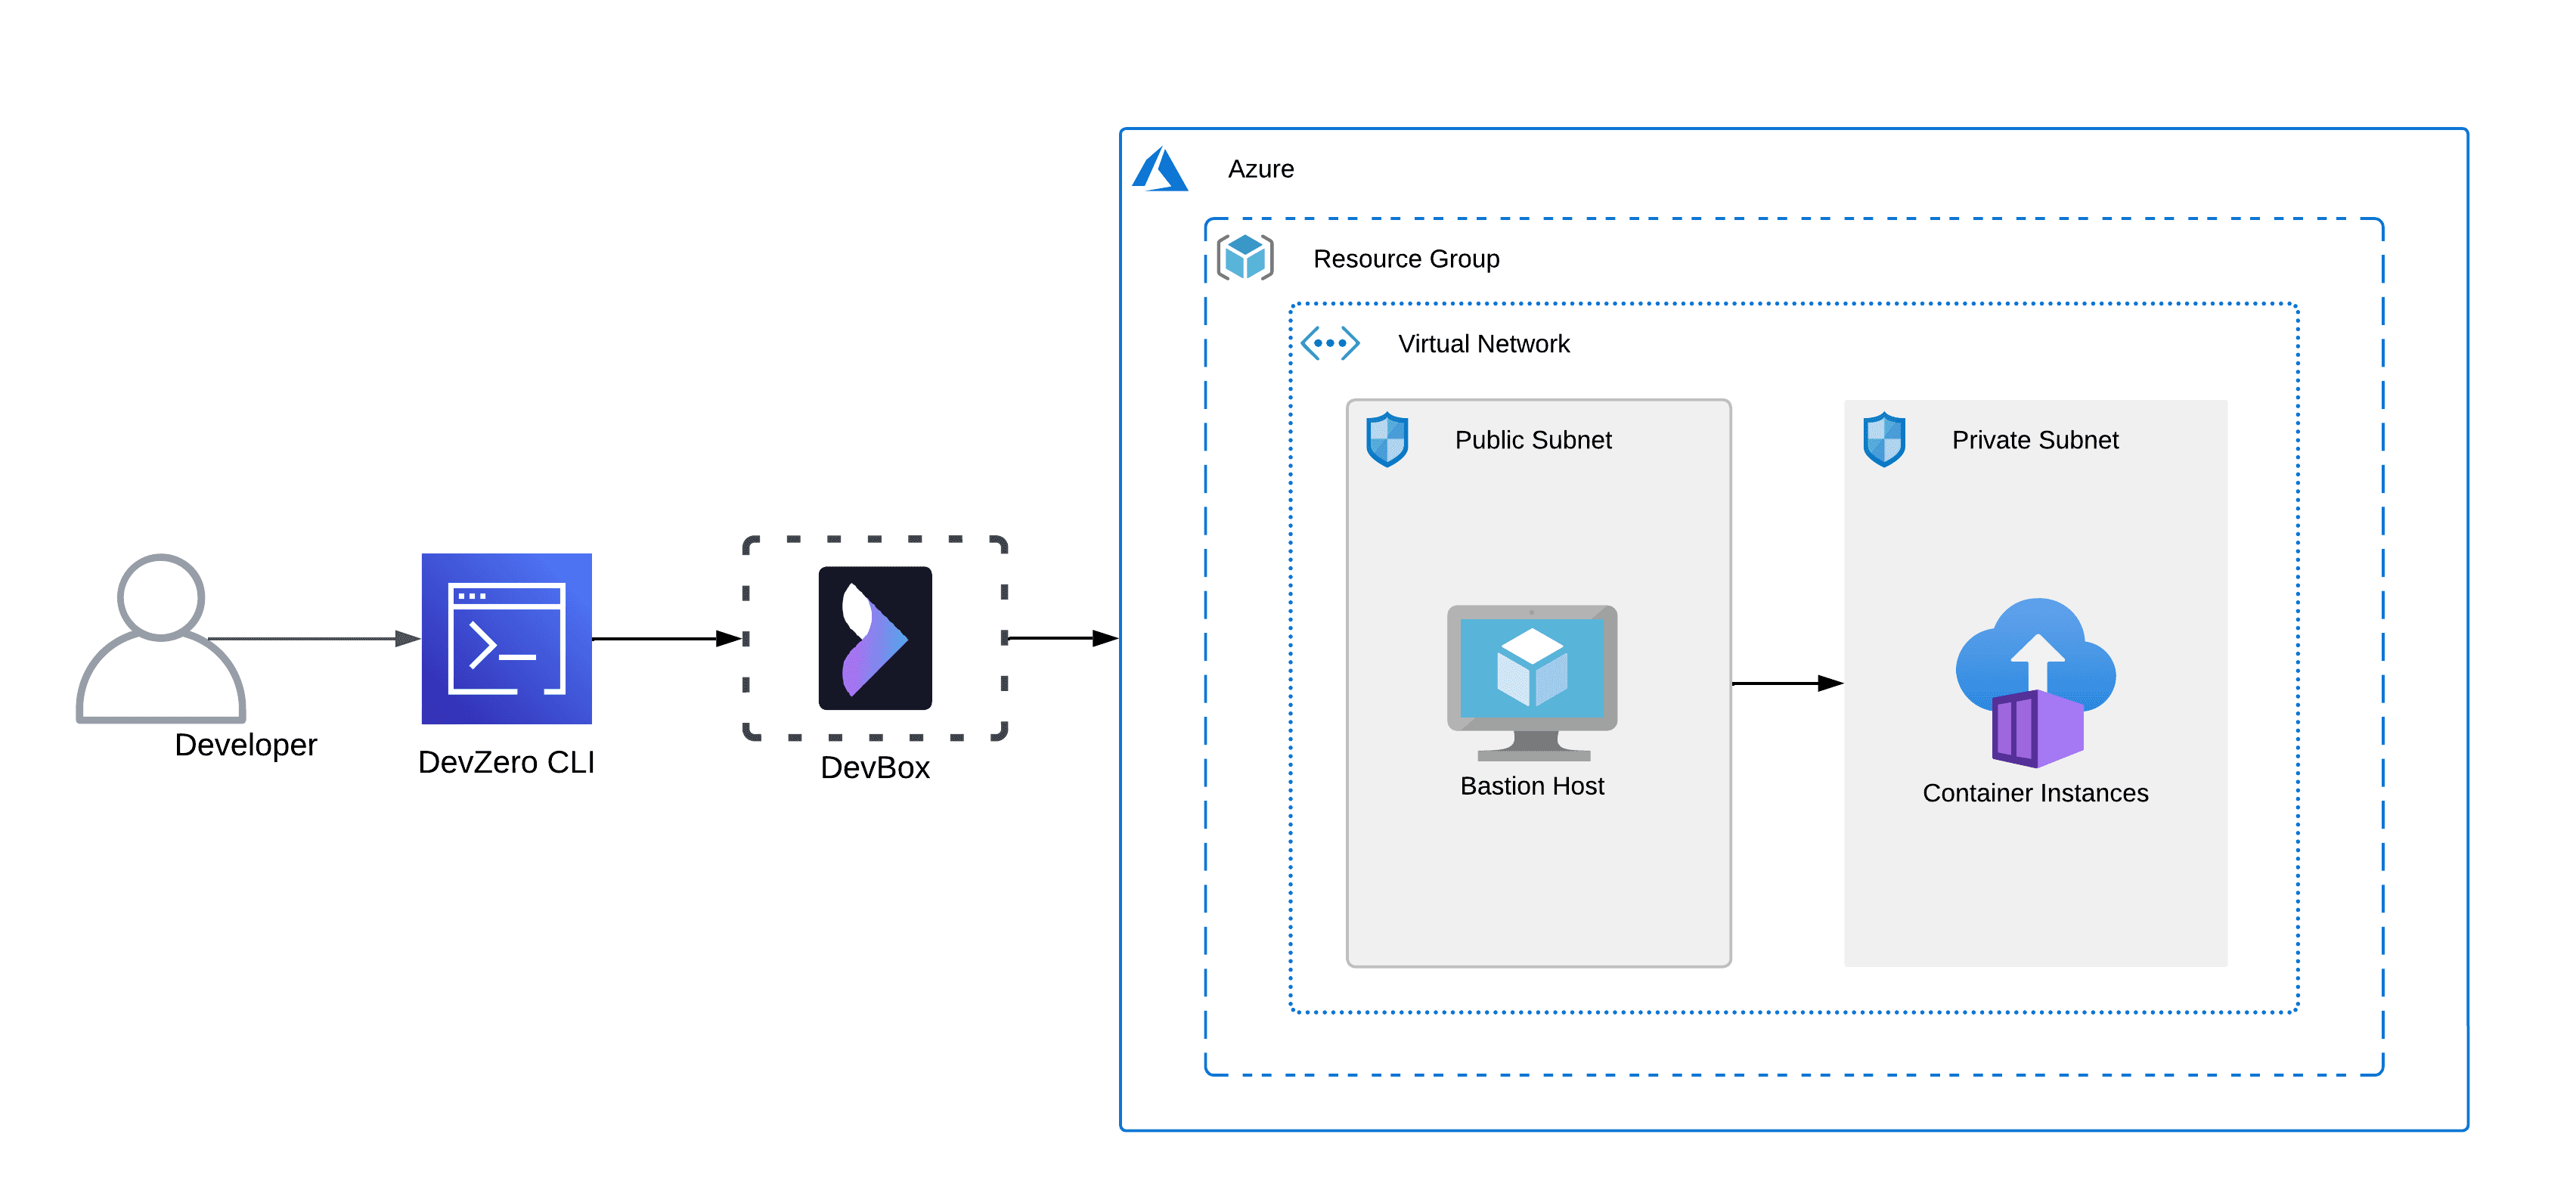Click the "Resource Group" label
This screenshot has width=2576, height=1184.
click(x=1406, y=259)
